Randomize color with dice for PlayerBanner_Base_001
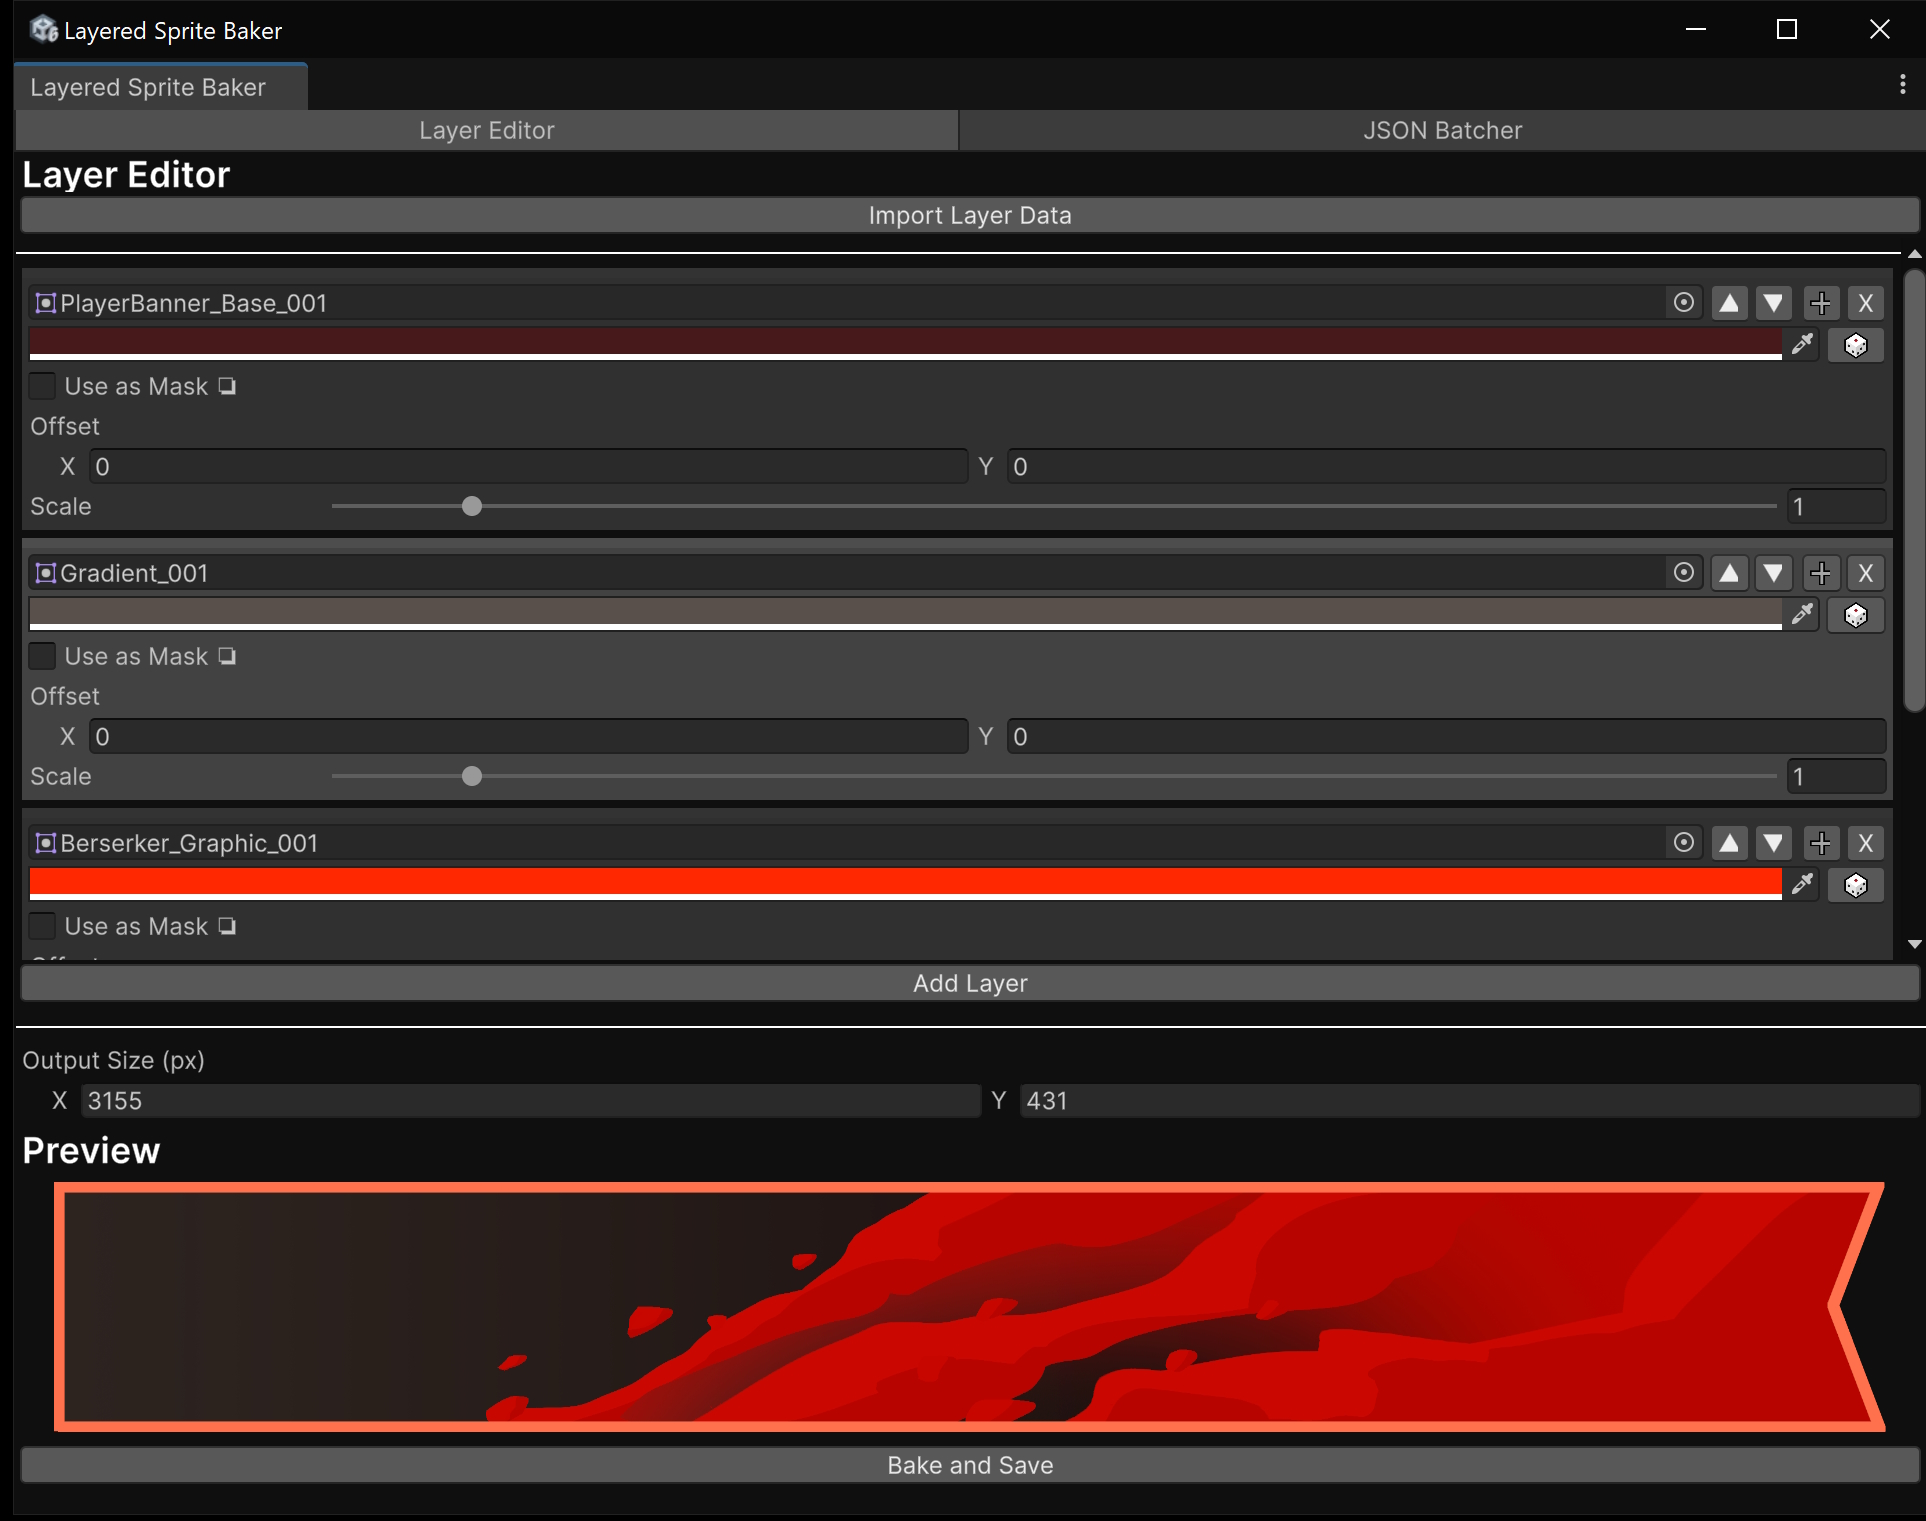 click(x=1856, y=345)
